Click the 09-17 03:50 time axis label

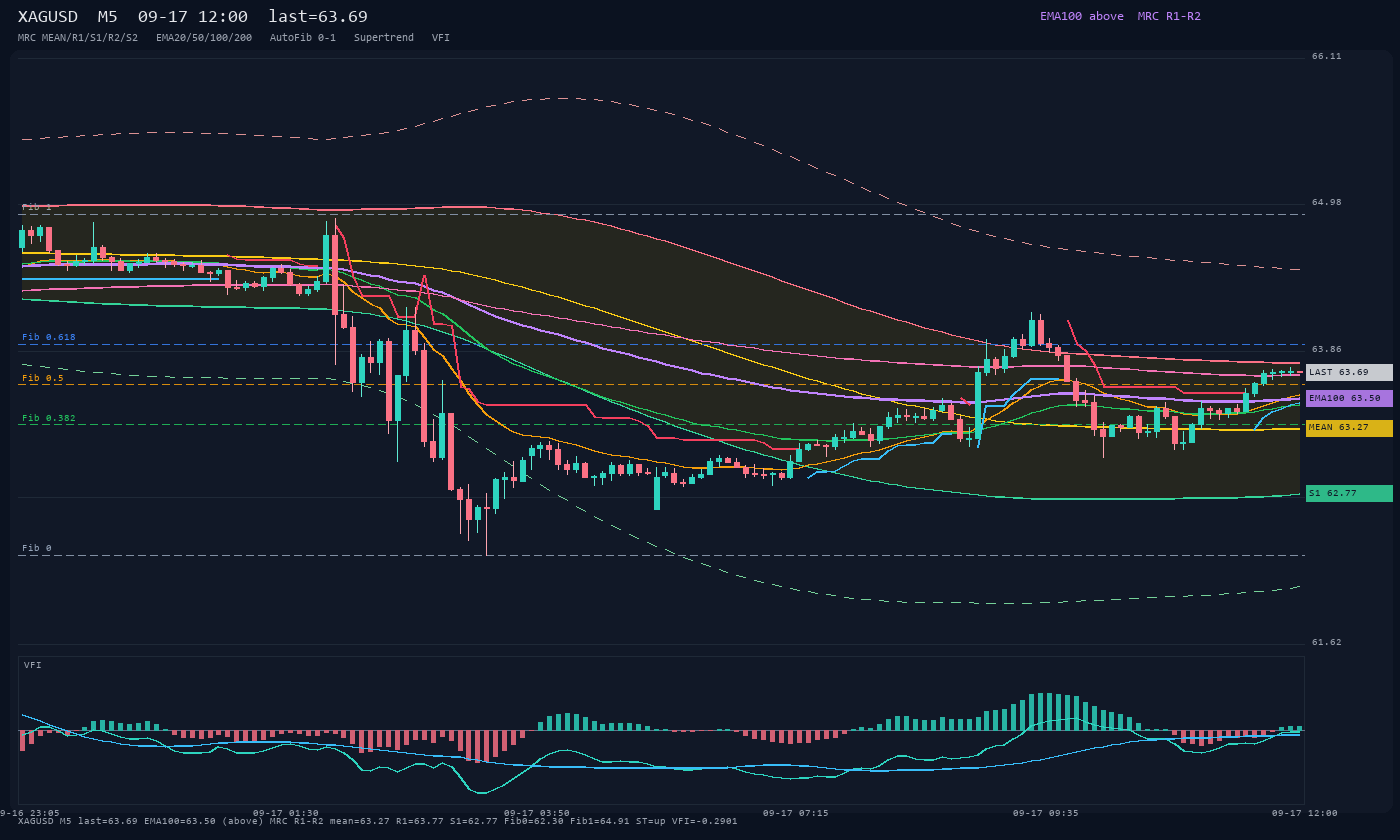click(537, 813)
